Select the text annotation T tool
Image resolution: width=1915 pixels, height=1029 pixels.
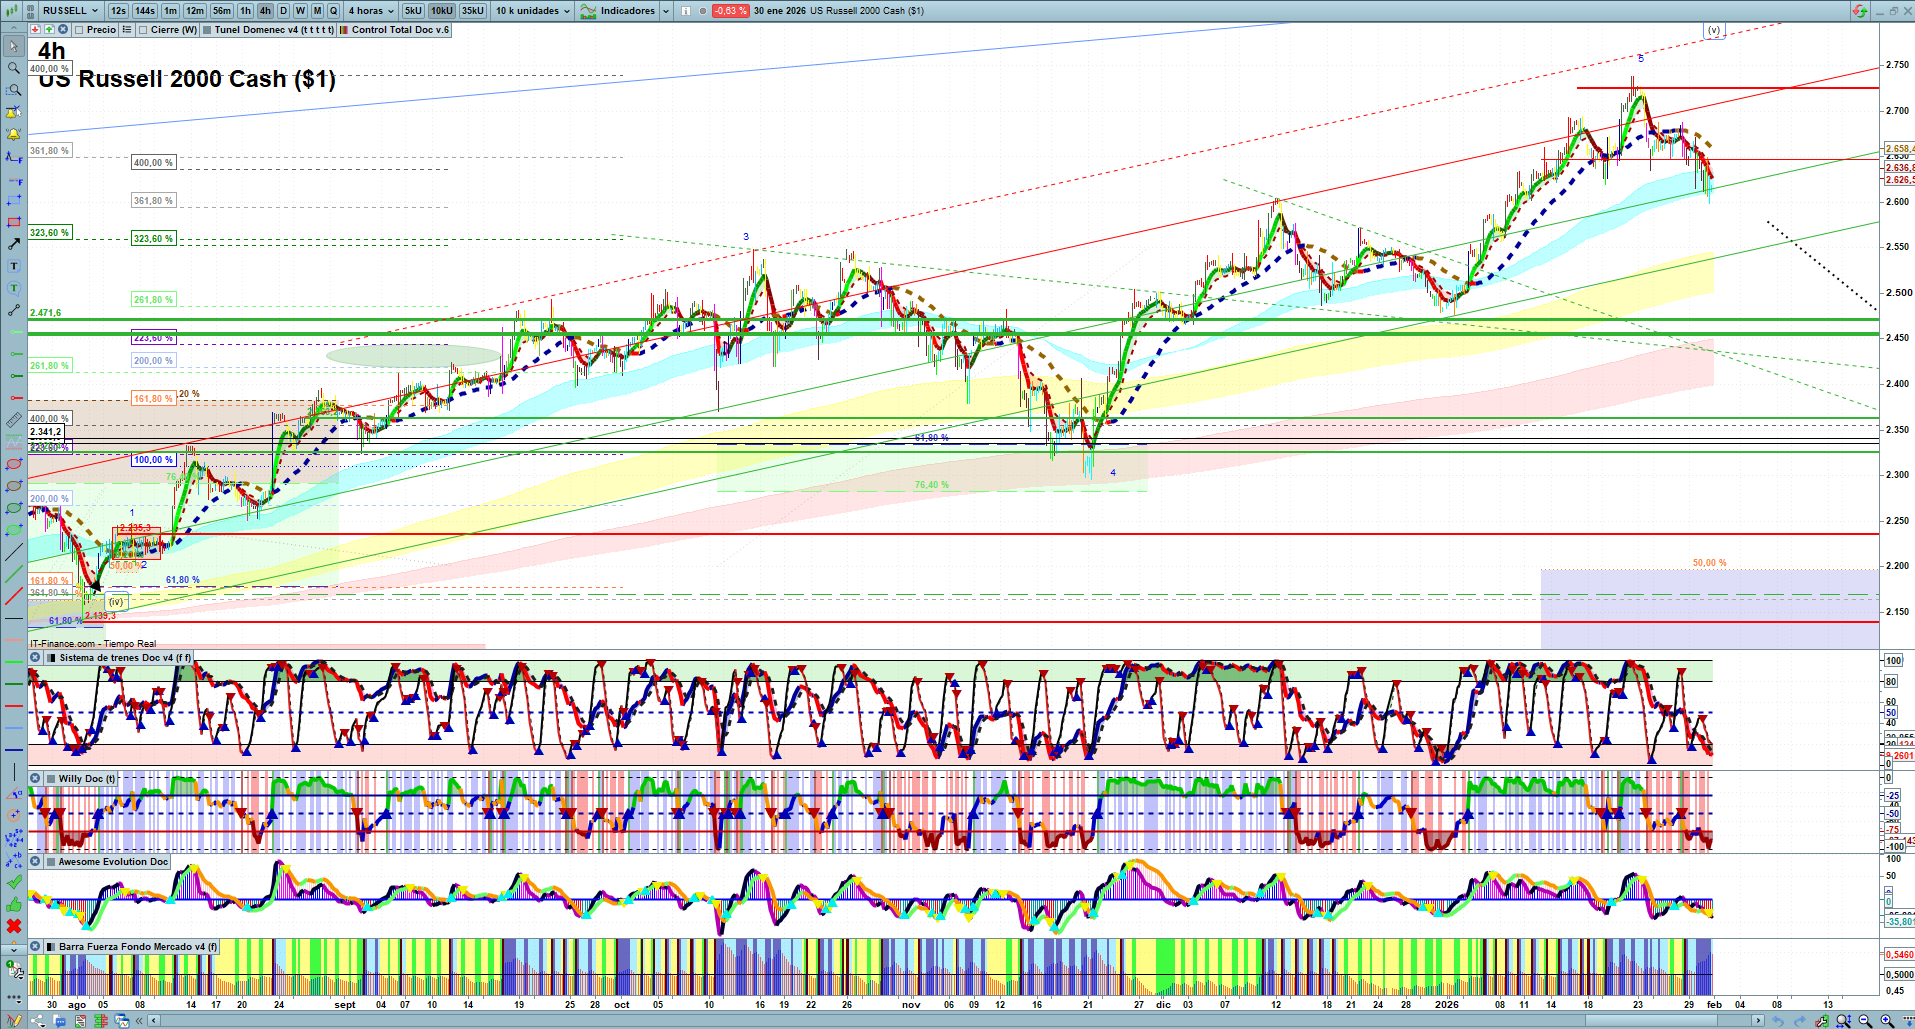point(14,266)
